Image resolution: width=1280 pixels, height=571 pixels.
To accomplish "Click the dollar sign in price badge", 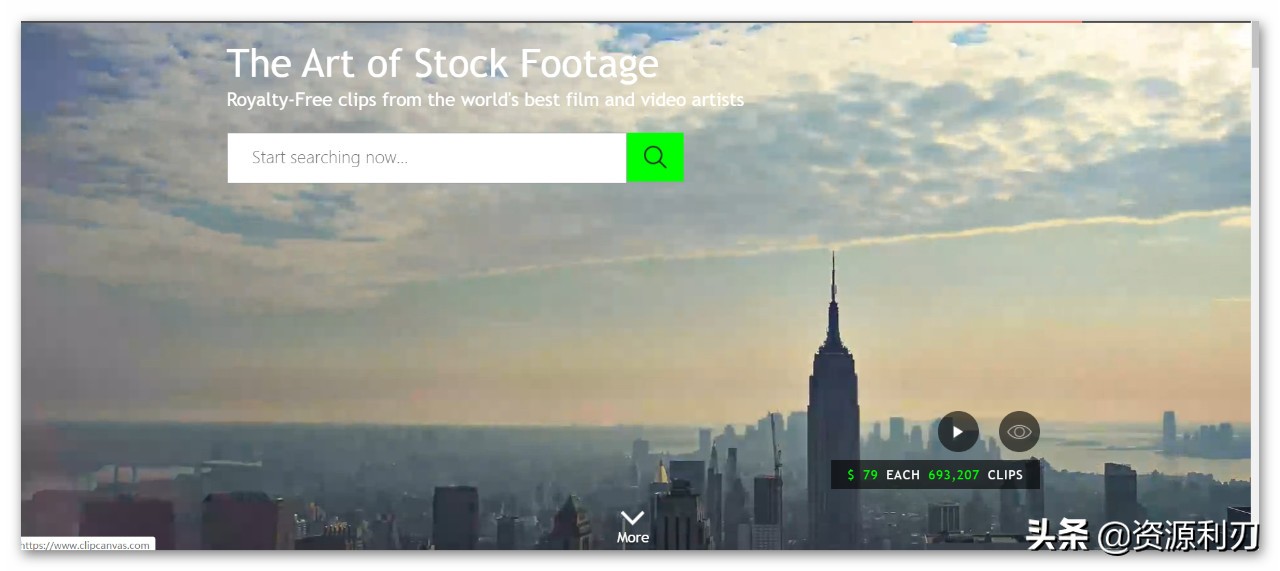I will pos(851,475).
